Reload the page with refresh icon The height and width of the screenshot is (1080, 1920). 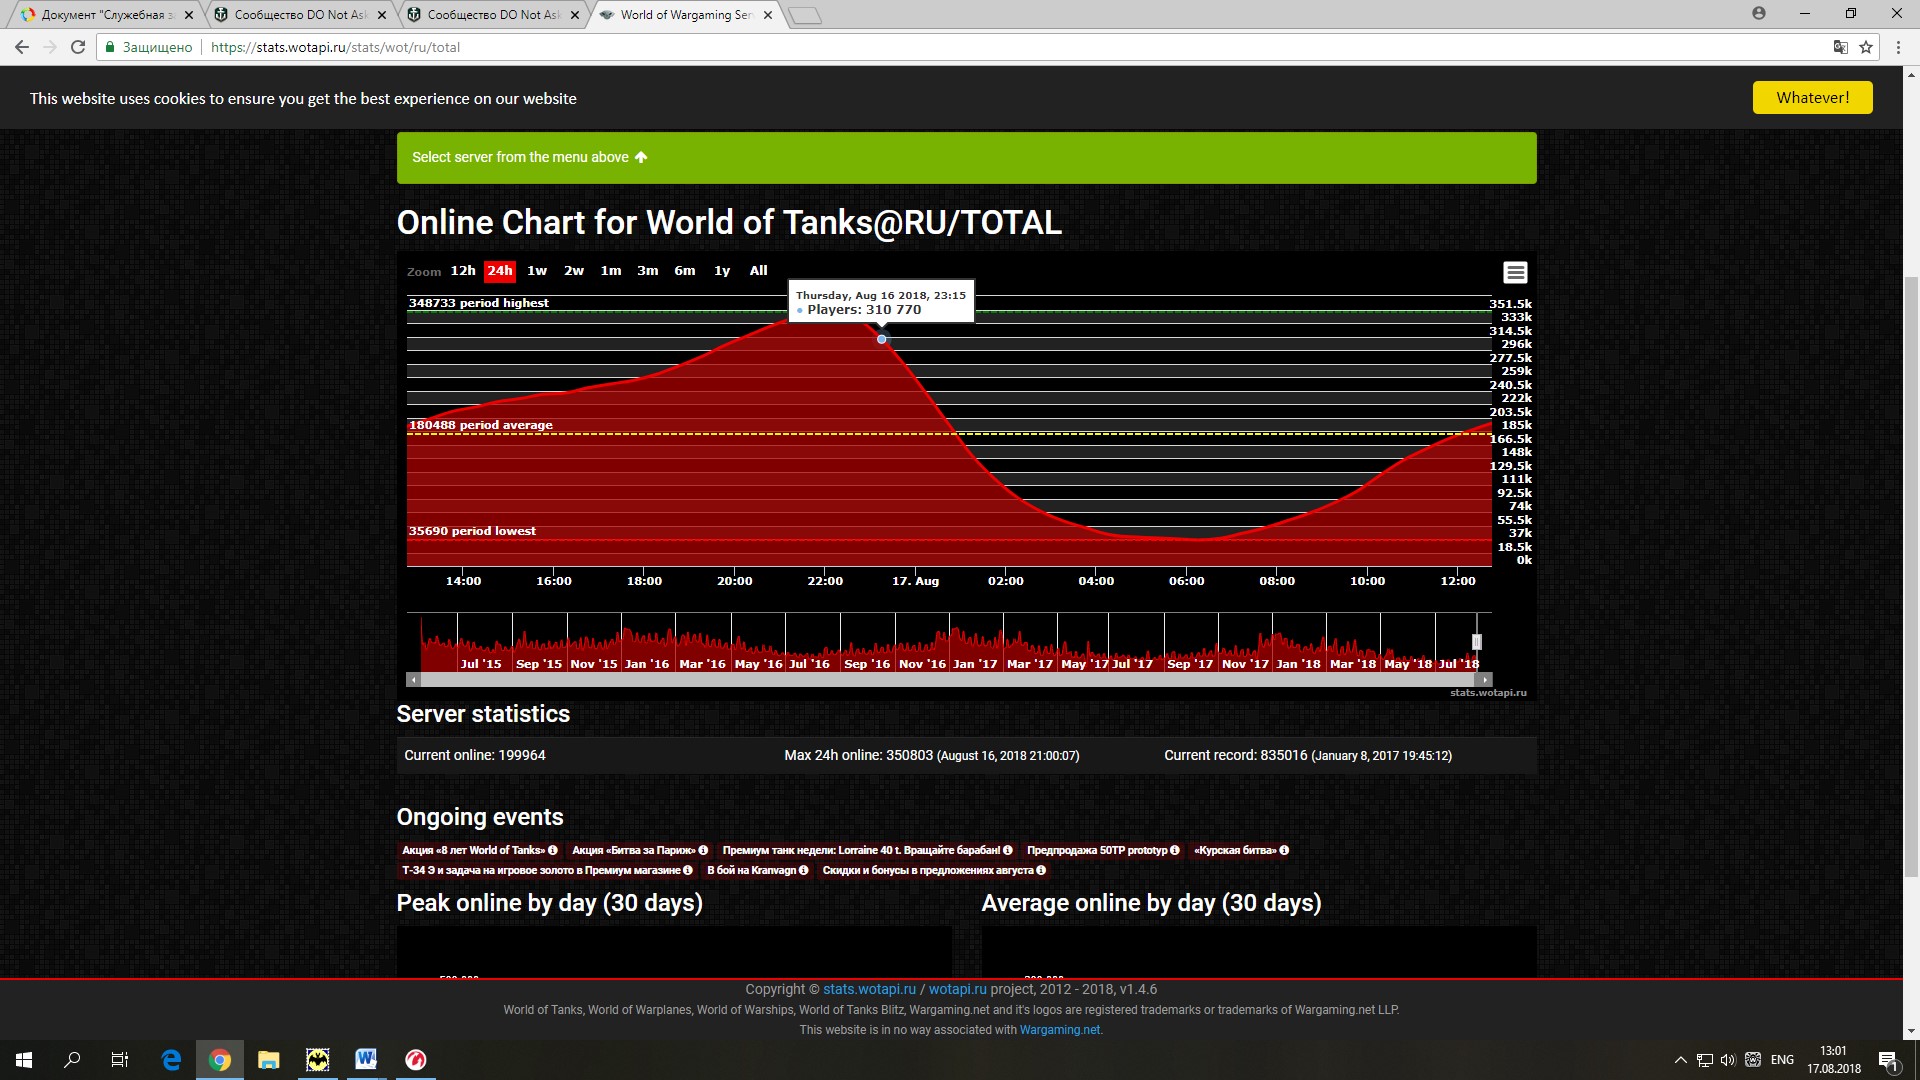click(x=78, y=47)
